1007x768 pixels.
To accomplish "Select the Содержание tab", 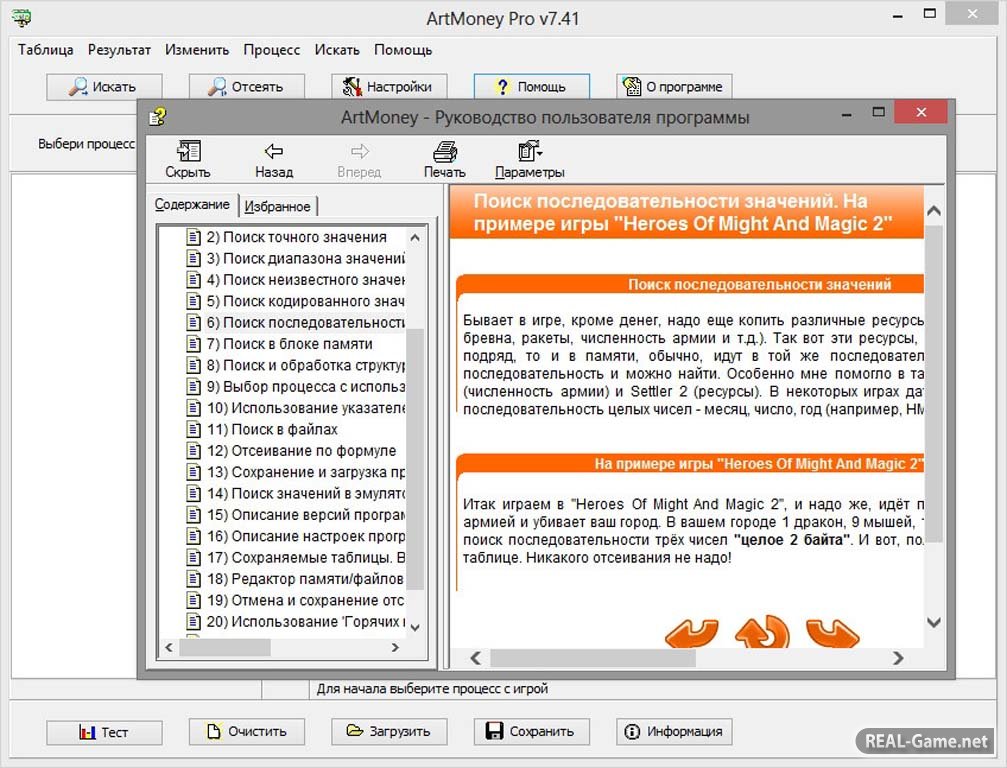I will [x=192, y=205].
